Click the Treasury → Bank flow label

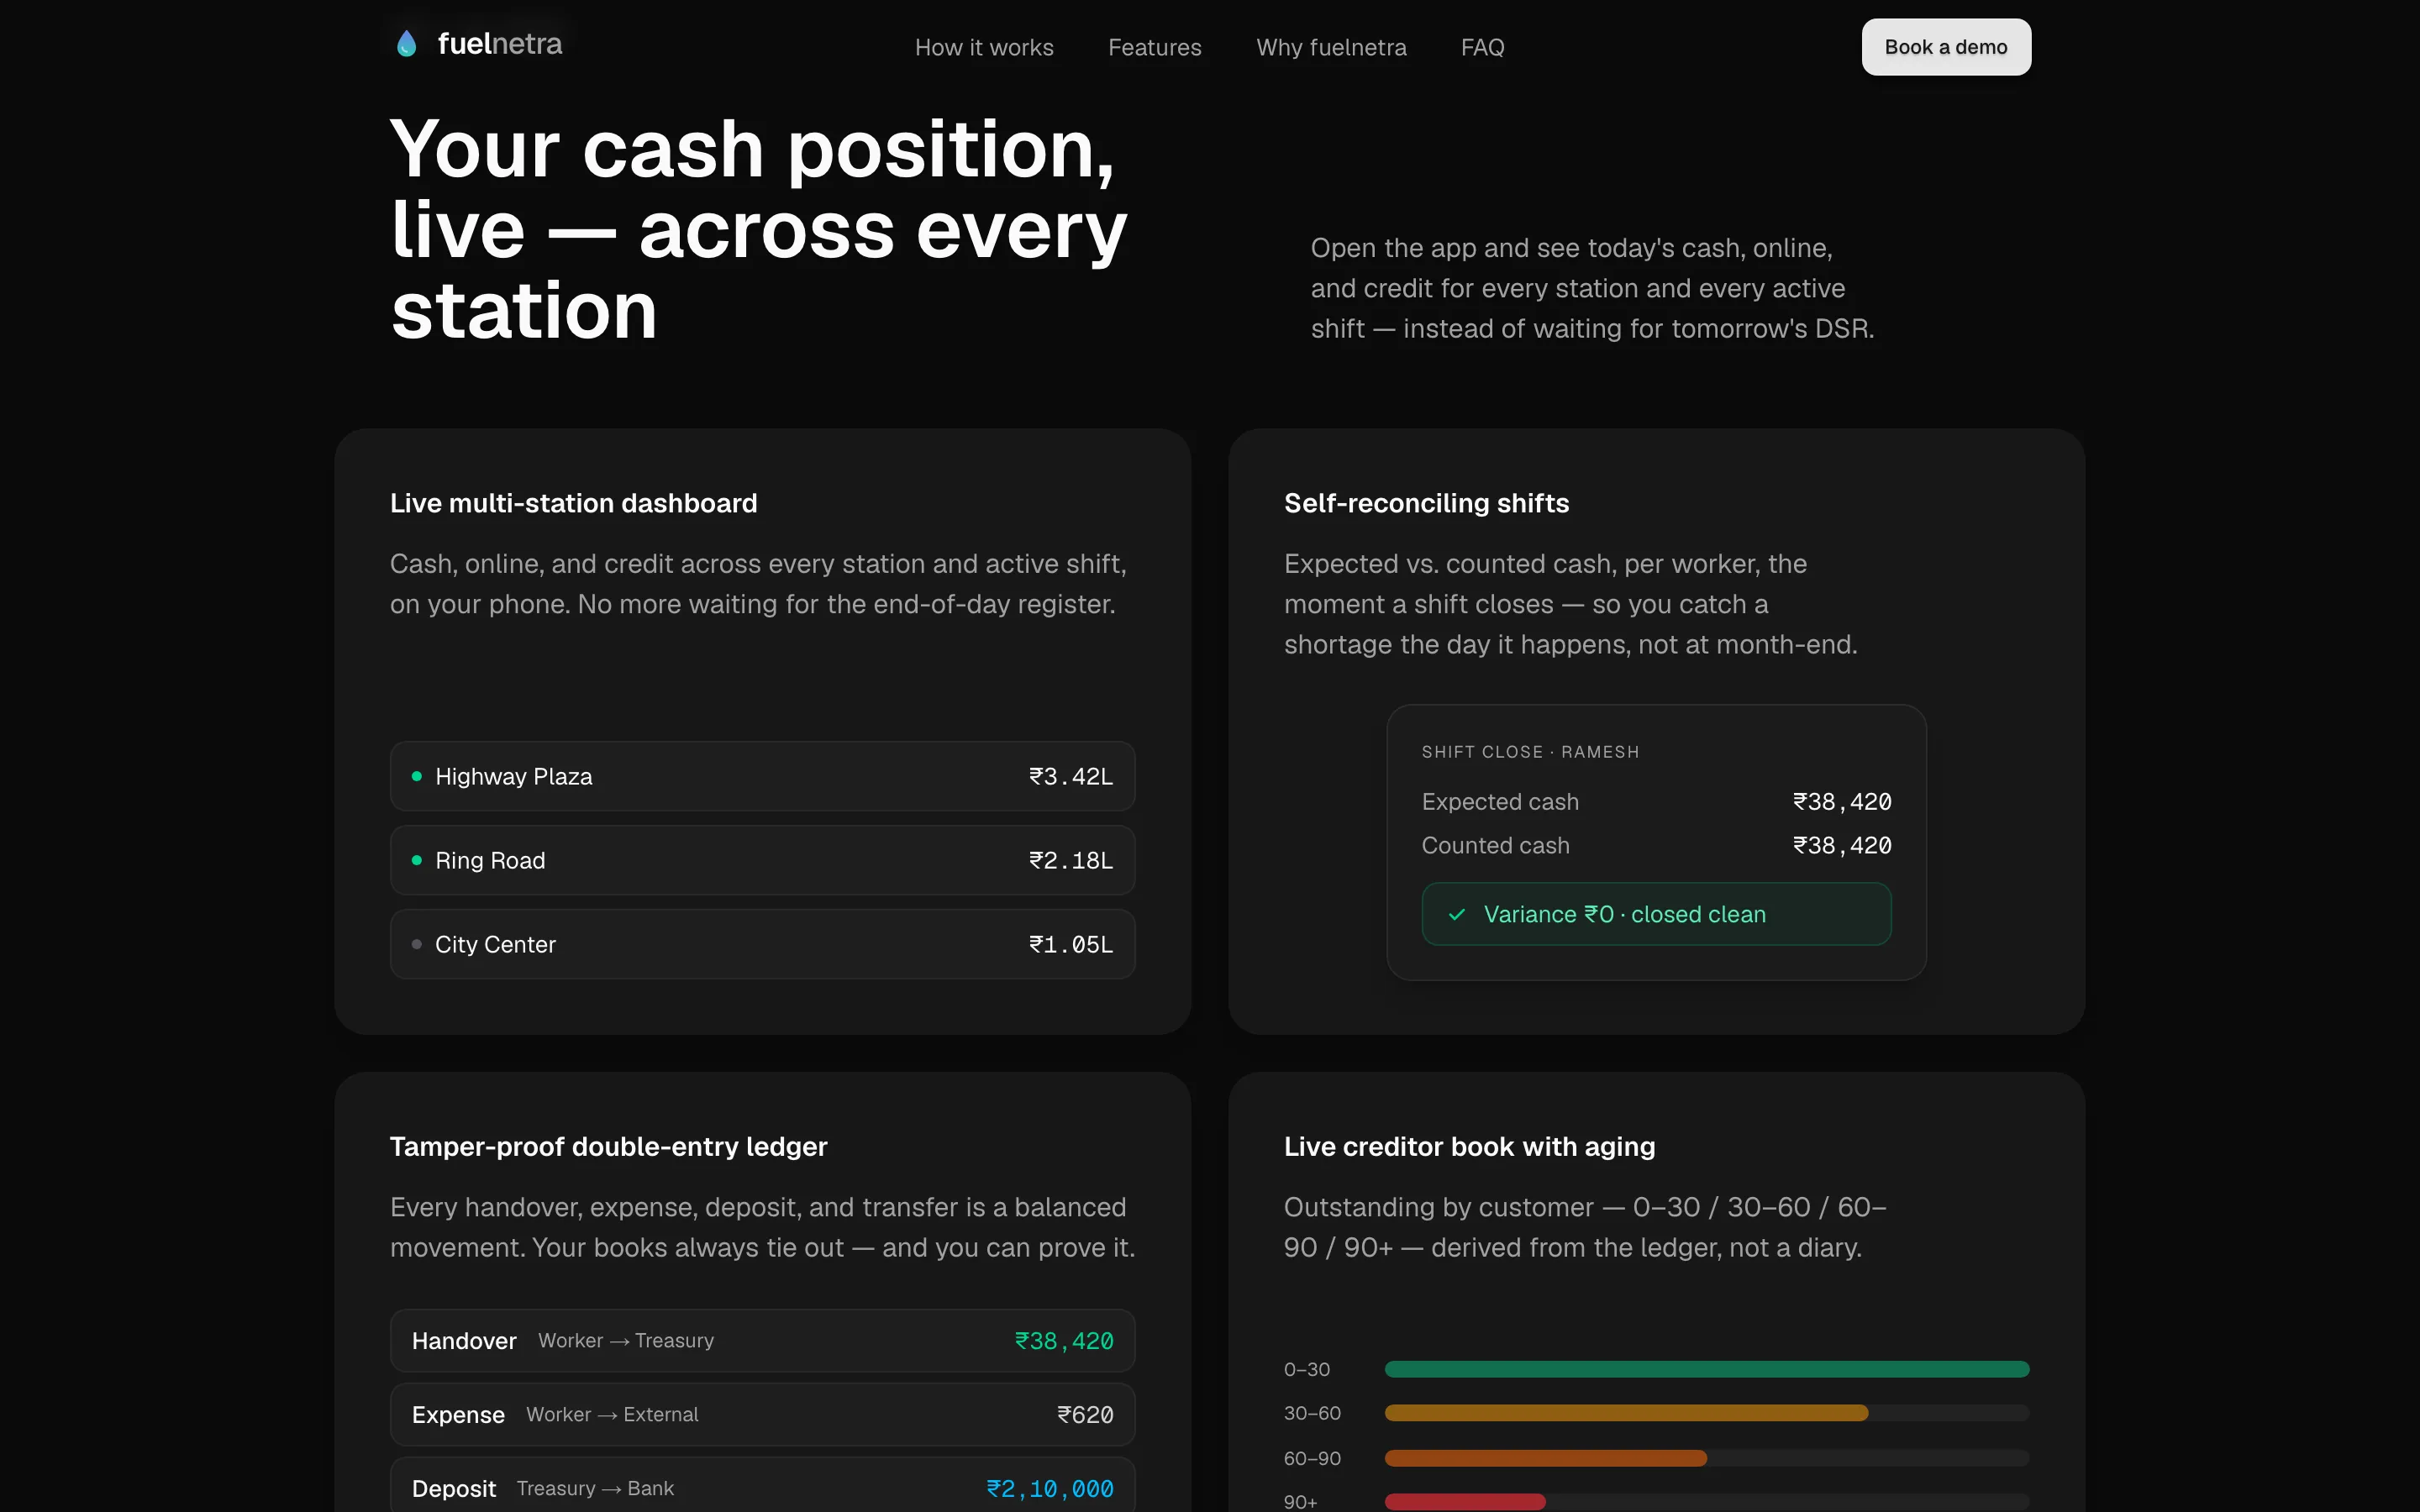tap(595, 1489)
